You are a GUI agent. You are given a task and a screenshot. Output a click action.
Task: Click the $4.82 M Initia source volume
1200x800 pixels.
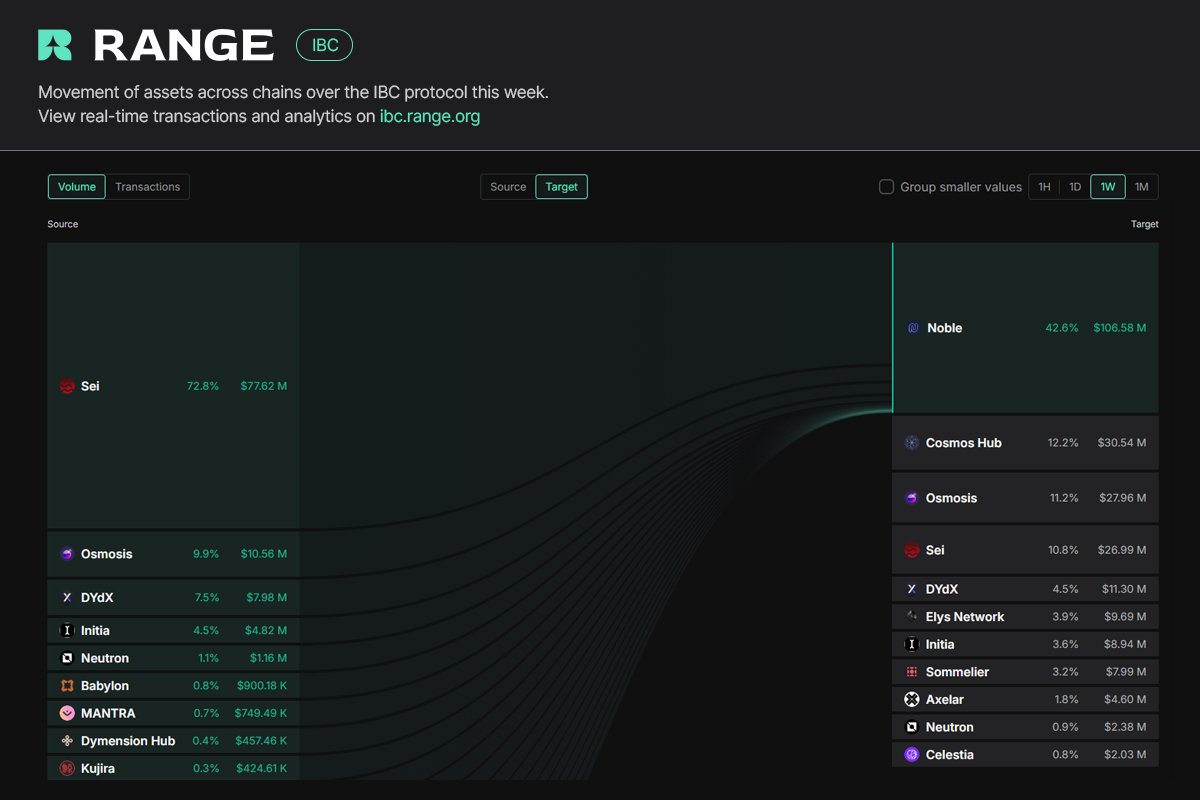pyautogui.click(x=266, y=631)
